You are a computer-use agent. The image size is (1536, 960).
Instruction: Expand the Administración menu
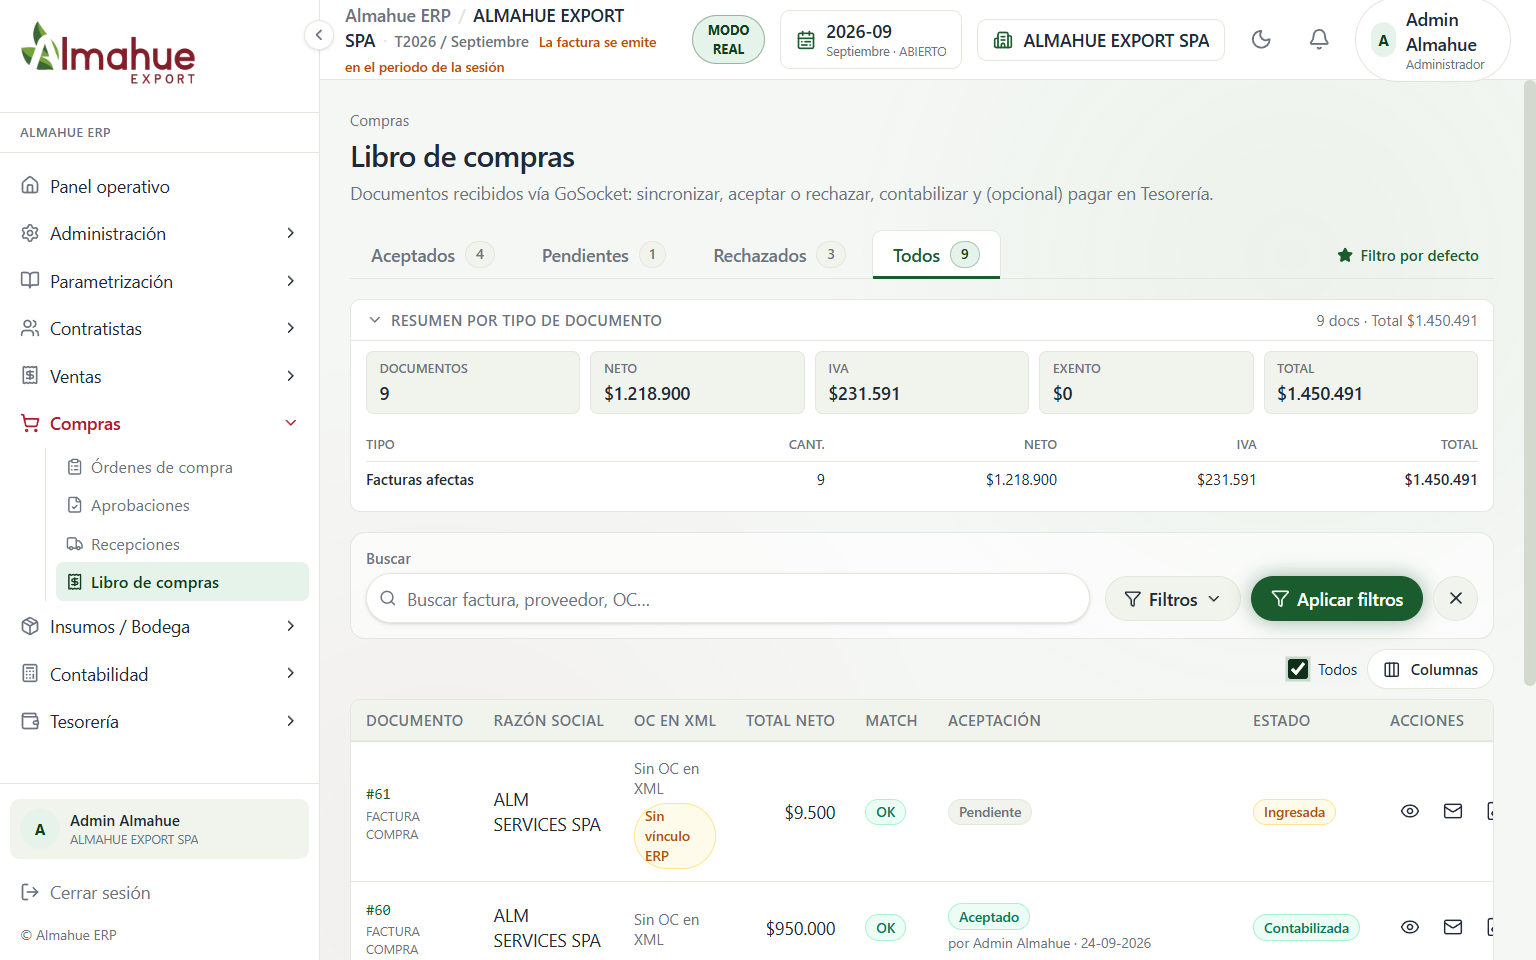coord(160,234)
